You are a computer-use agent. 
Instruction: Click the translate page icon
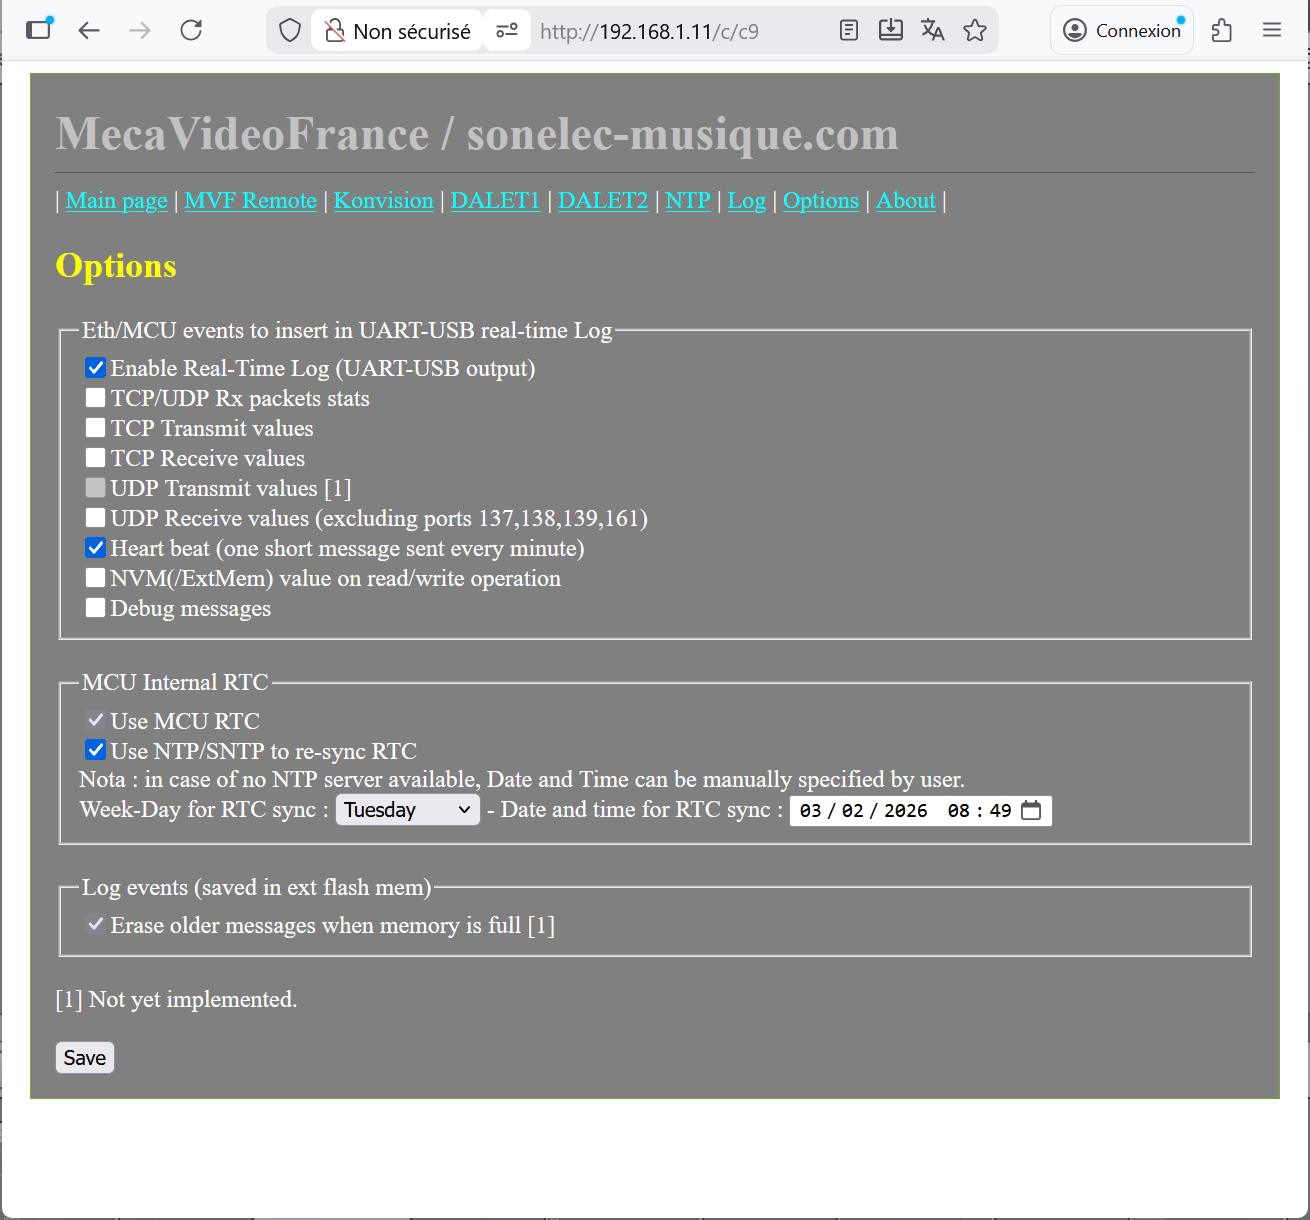(932, 30)
